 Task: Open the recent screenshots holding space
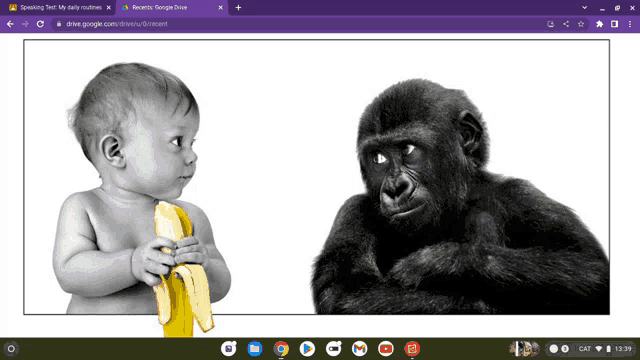click(524, 349)
